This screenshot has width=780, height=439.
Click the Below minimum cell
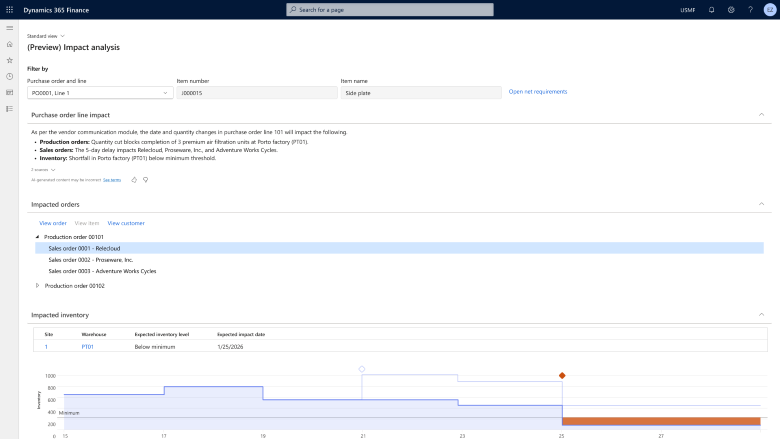(155, 347)
